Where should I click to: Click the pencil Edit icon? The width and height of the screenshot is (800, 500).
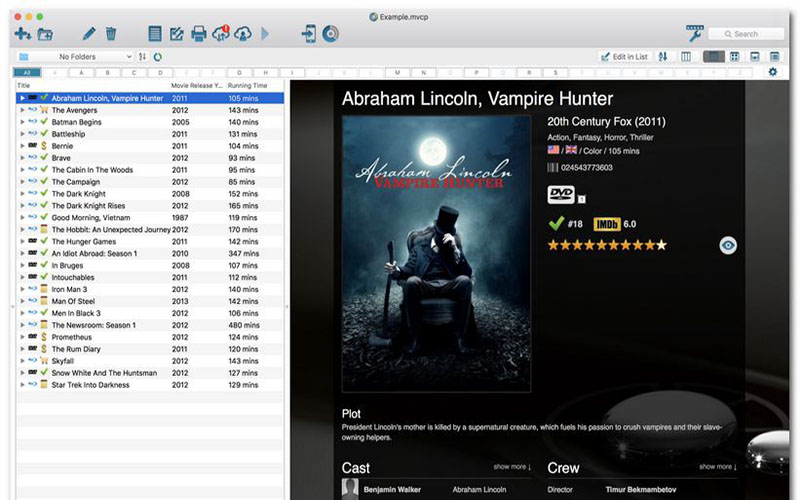(89, 34)
